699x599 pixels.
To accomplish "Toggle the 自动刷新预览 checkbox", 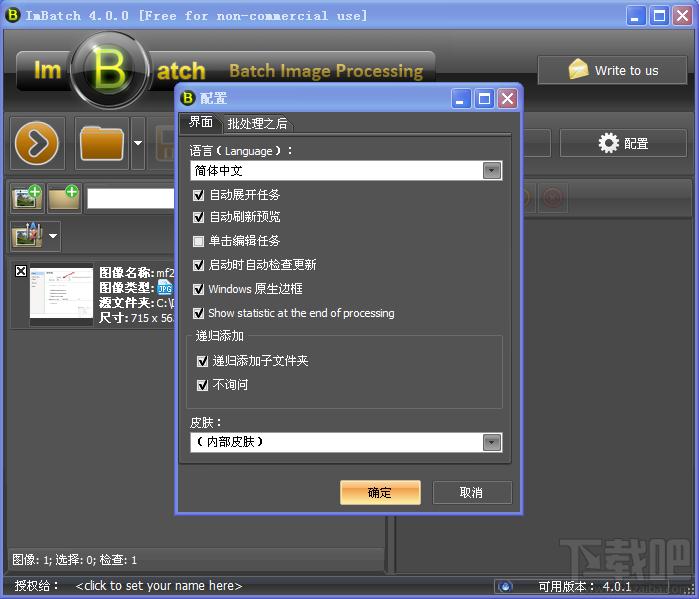I will click(x=199, y=217).
